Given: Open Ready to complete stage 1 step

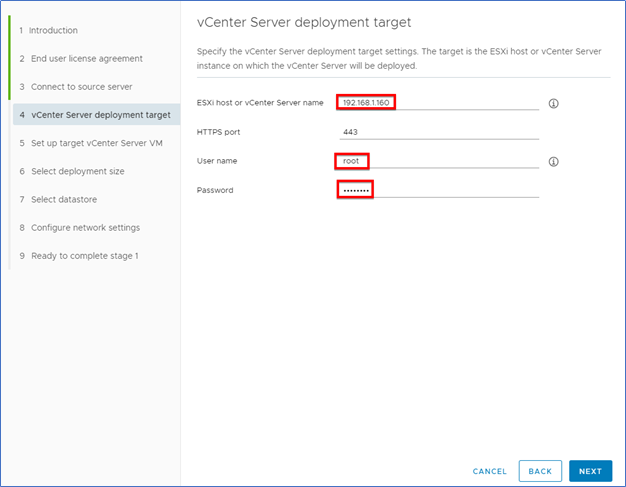Looking at the screenshot, I should click(79, 256).
